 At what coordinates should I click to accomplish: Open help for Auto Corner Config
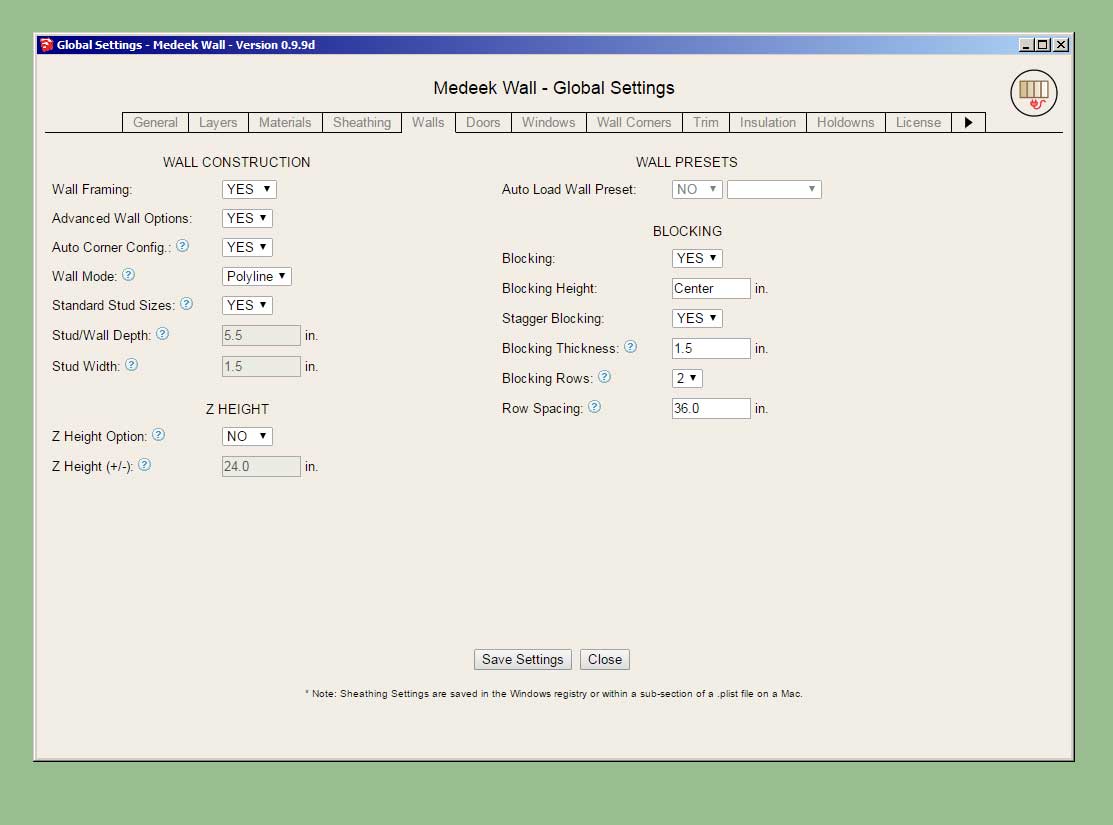[x=182, y=246]
